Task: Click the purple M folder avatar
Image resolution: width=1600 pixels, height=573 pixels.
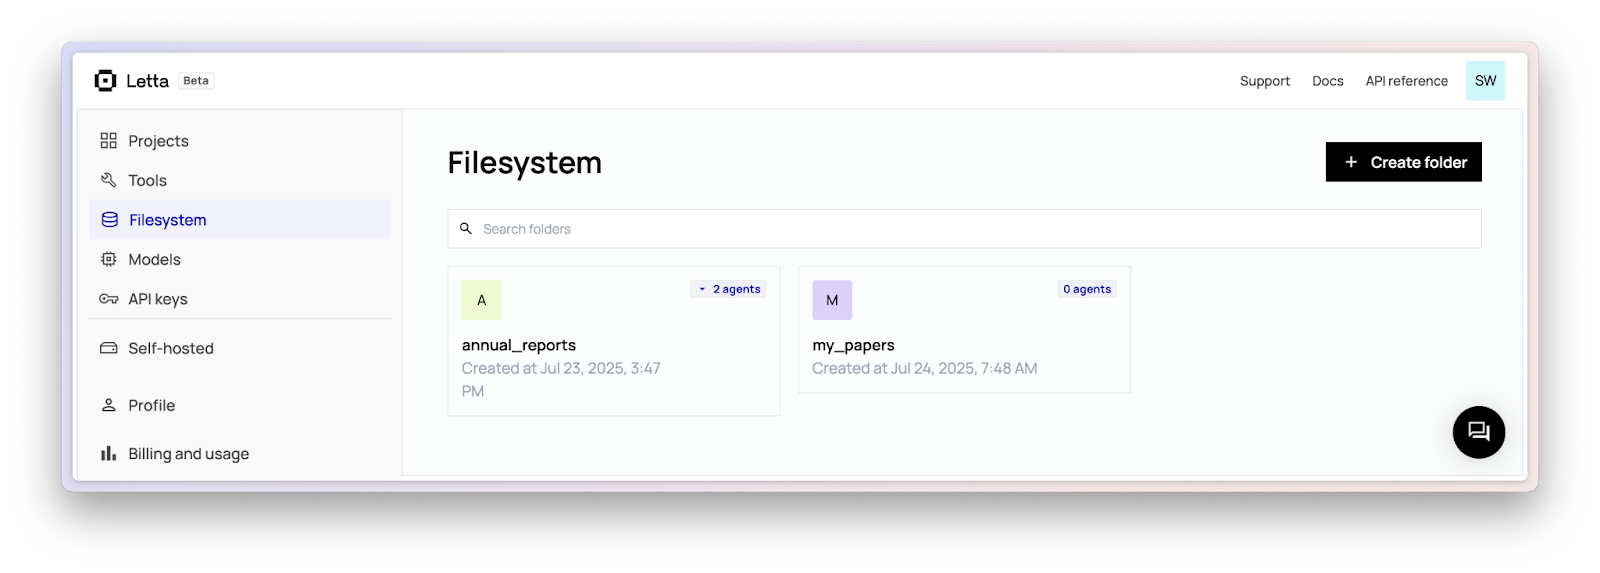Action: click(x=832, y=300)
